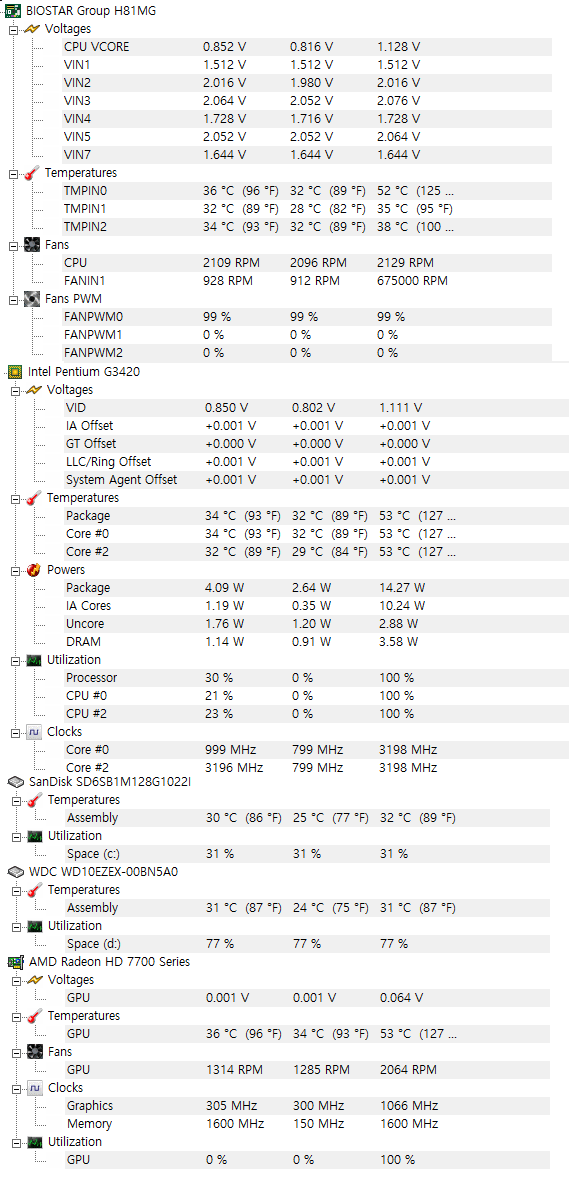Click the fan icon beside Fans PWM
The image size is (569, 1180).
pyautogui.click(x=32, y=299)
